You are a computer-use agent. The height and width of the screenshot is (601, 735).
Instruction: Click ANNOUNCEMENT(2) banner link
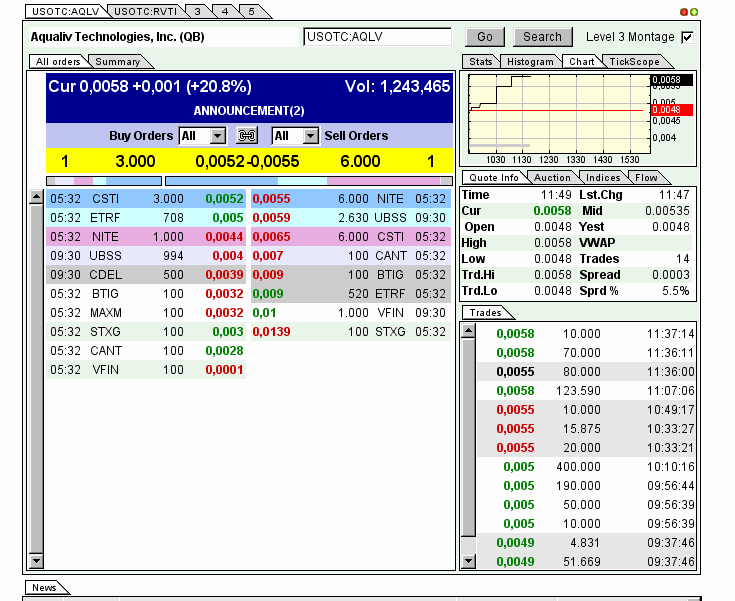[x=249, y=111]
